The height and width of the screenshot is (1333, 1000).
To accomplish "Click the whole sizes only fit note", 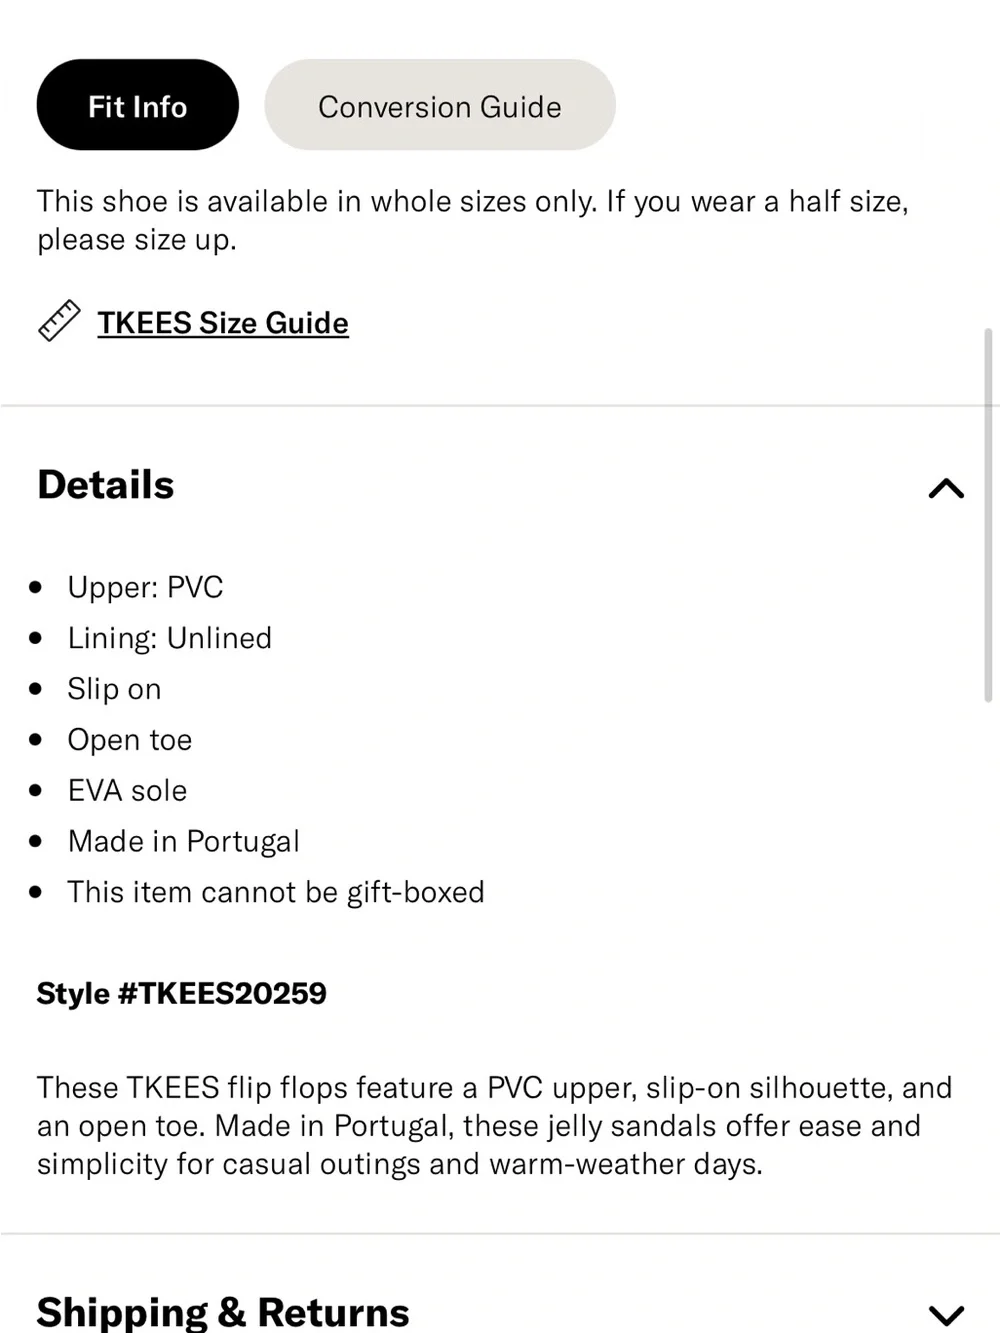I will click(473, 220).
